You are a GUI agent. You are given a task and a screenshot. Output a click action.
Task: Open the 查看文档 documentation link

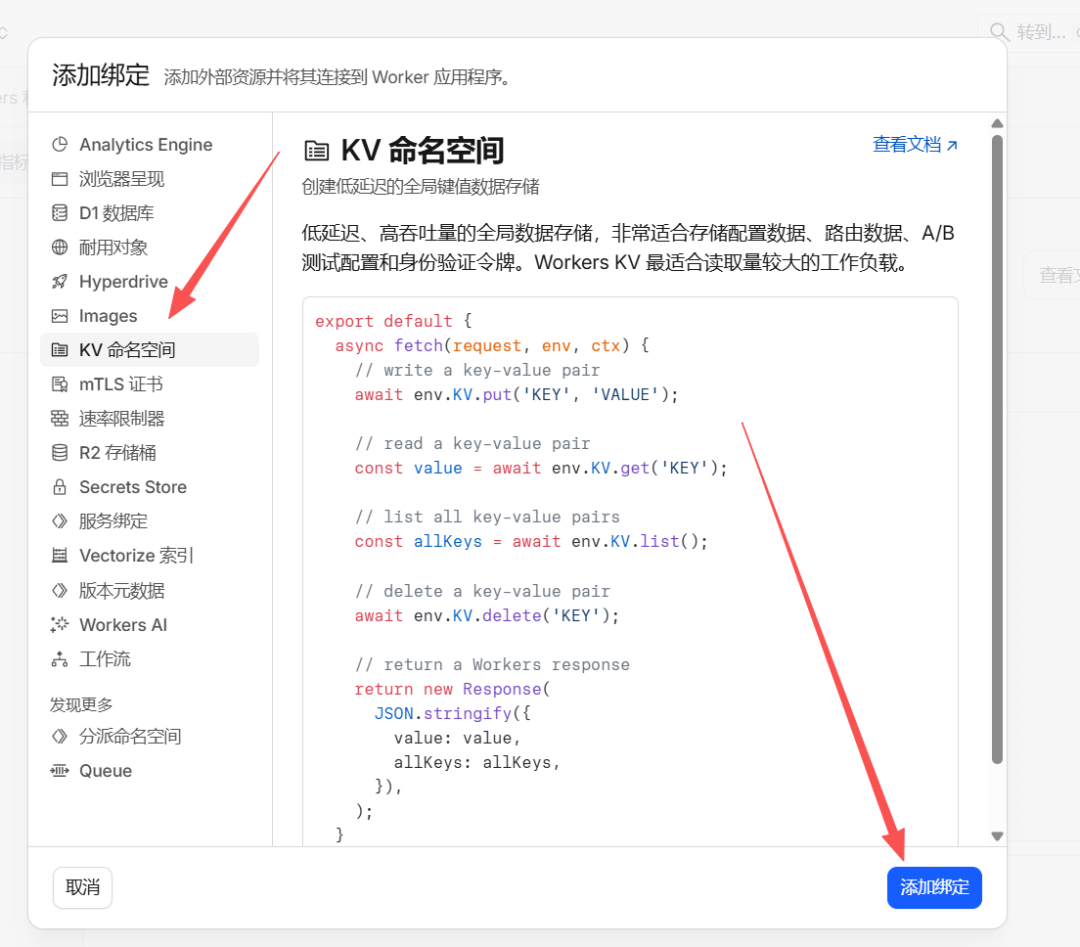[x=915, y=145]
